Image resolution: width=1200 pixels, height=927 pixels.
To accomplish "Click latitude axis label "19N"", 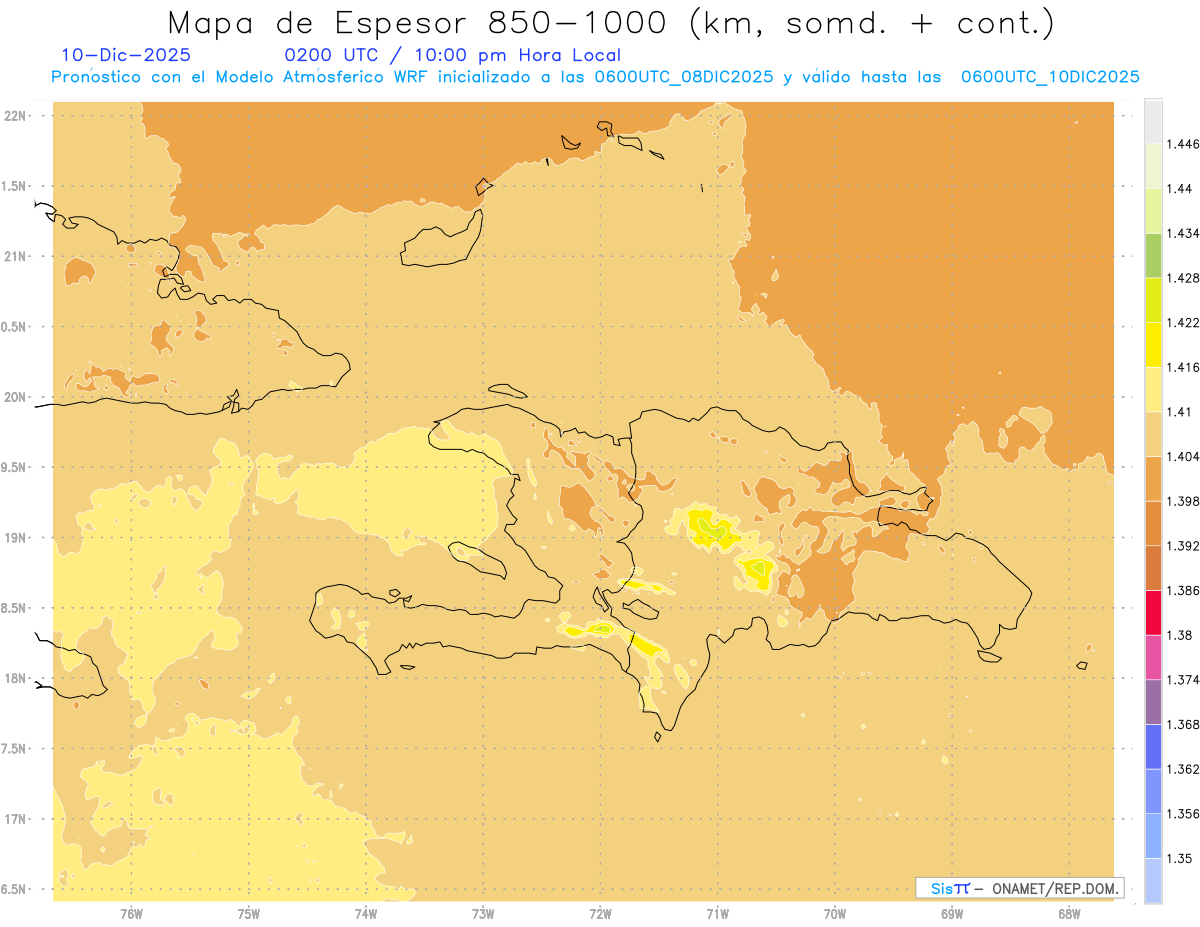I will click(x=16, y=538).
